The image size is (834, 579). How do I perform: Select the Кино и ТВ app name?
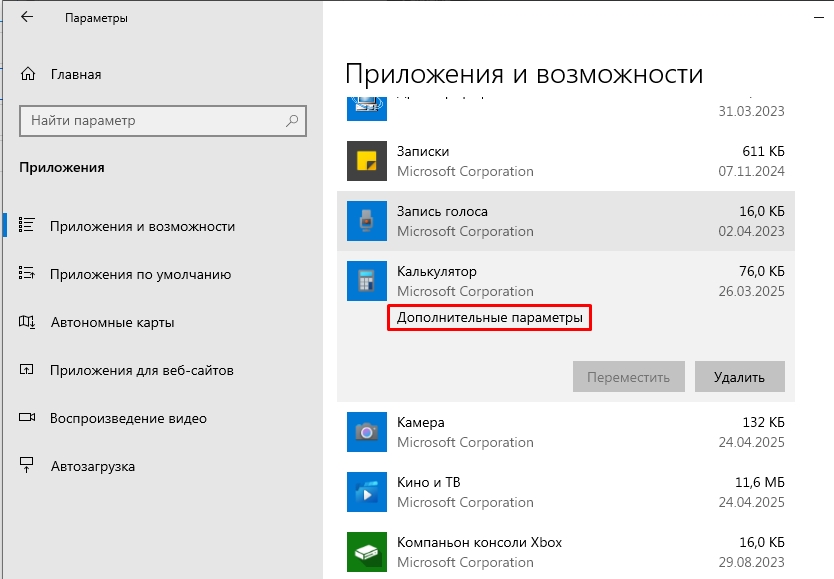click(x=428, y=482)
